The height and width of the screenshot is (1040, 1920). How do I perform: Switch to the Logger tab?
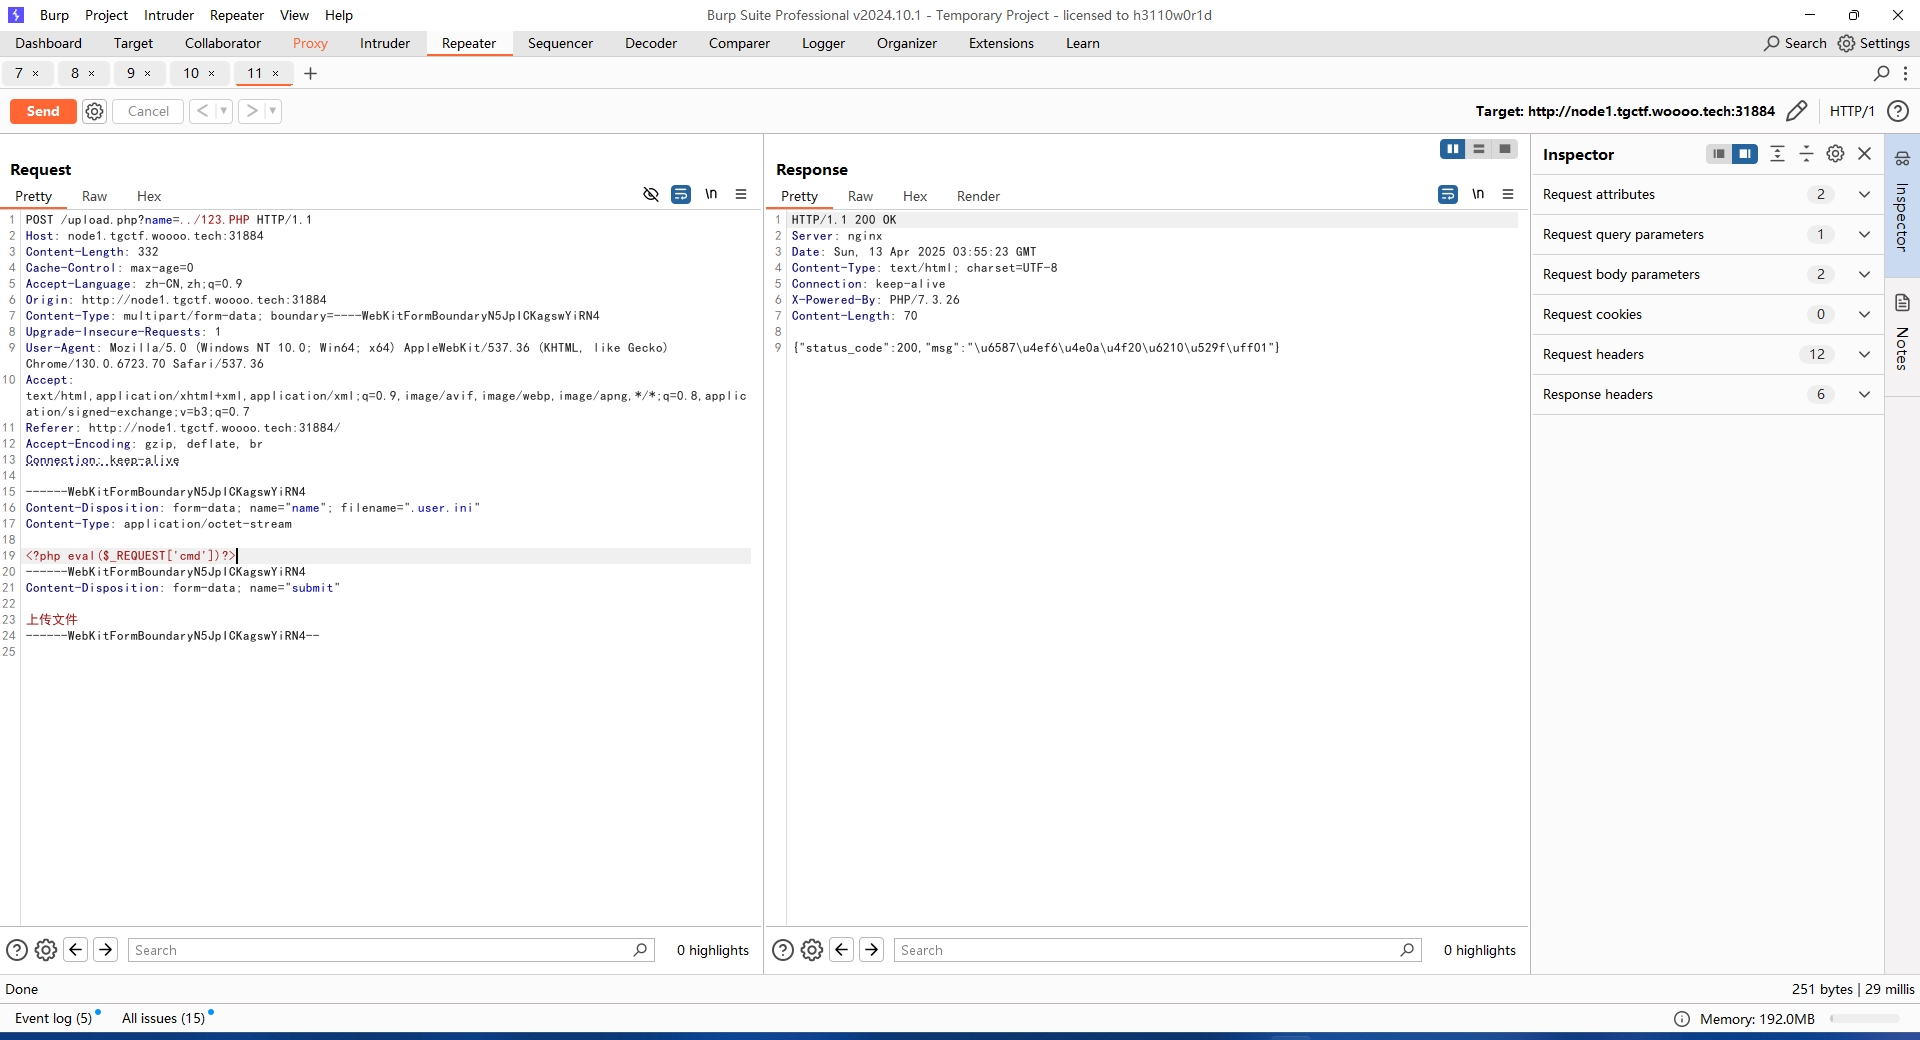823,43
